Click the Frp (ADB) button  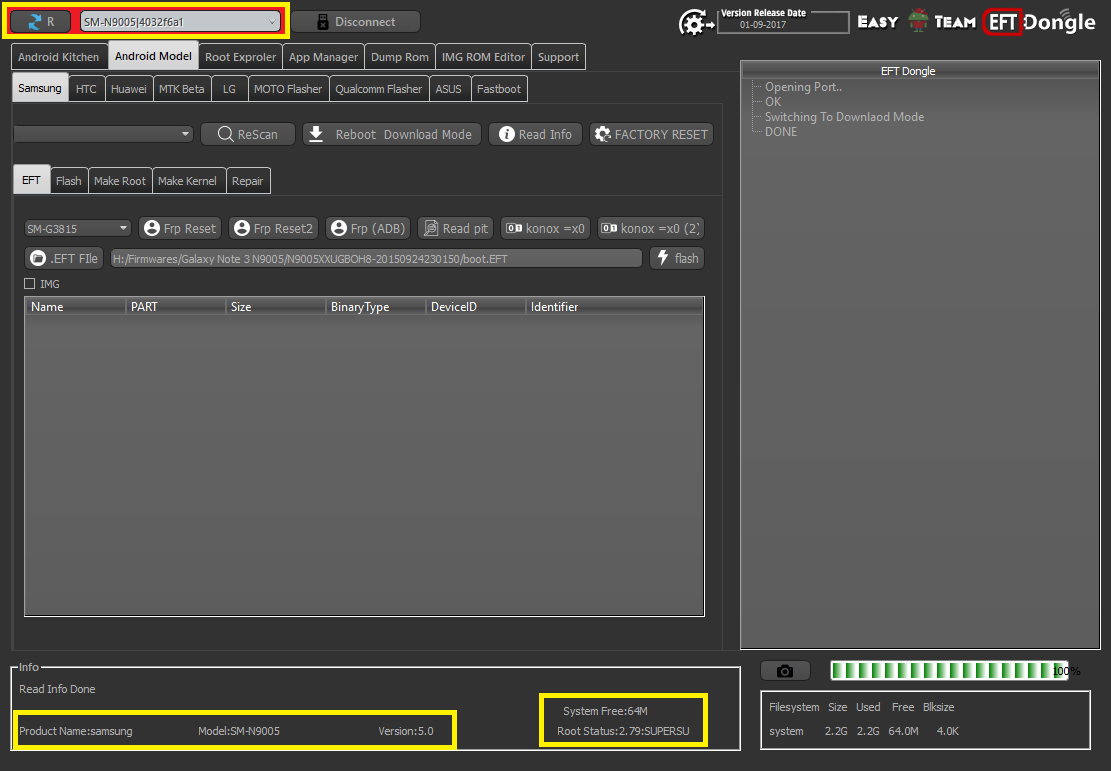(x=368, y=228)
